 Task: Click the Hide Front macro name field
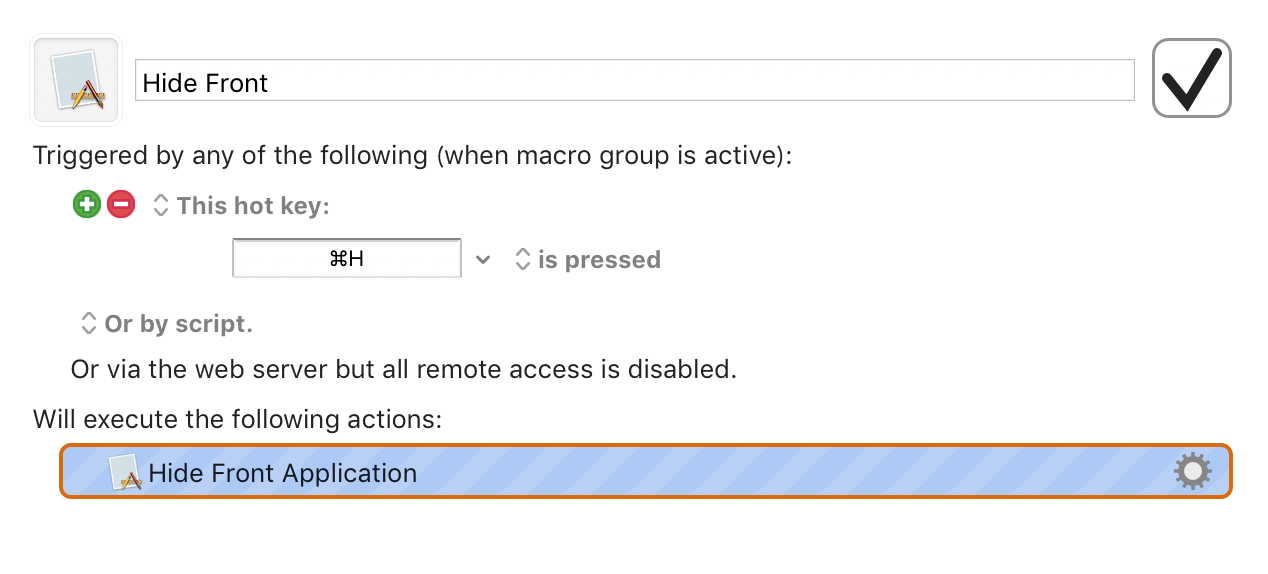(x=635, y=81)
